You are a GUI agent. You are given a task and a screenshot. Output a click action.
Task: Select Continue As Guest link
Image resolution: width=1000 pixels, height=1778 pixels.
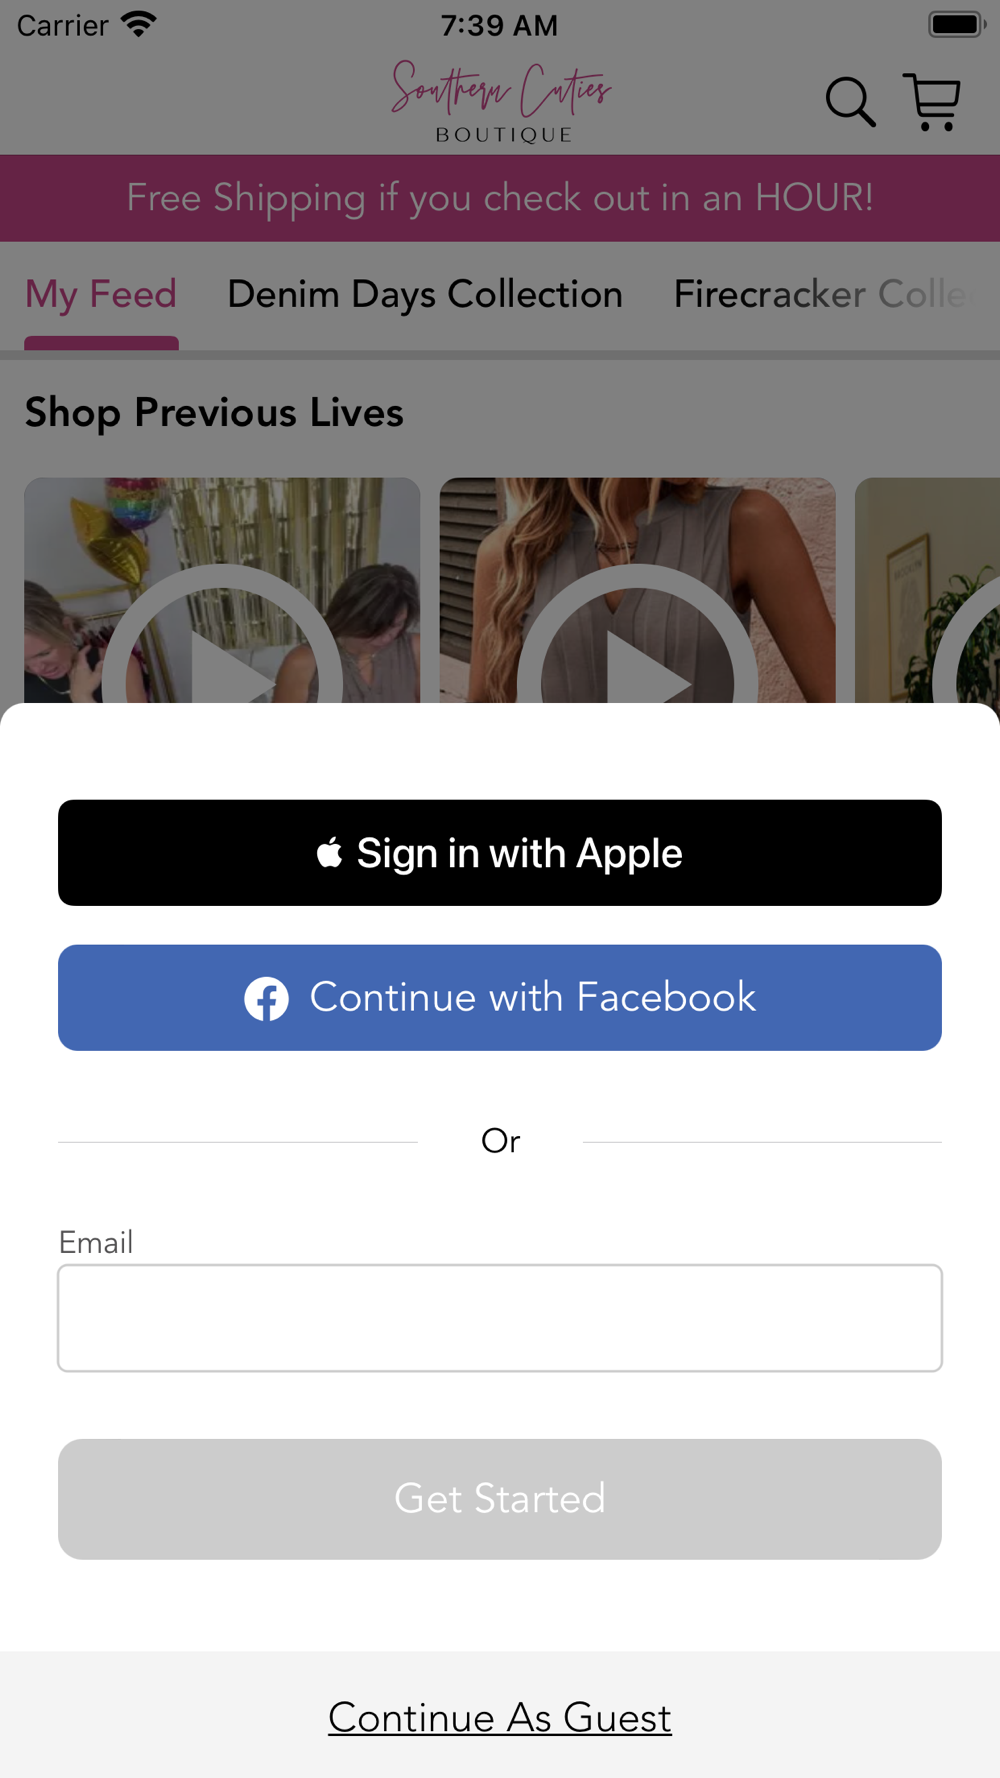pos(500,1718)
